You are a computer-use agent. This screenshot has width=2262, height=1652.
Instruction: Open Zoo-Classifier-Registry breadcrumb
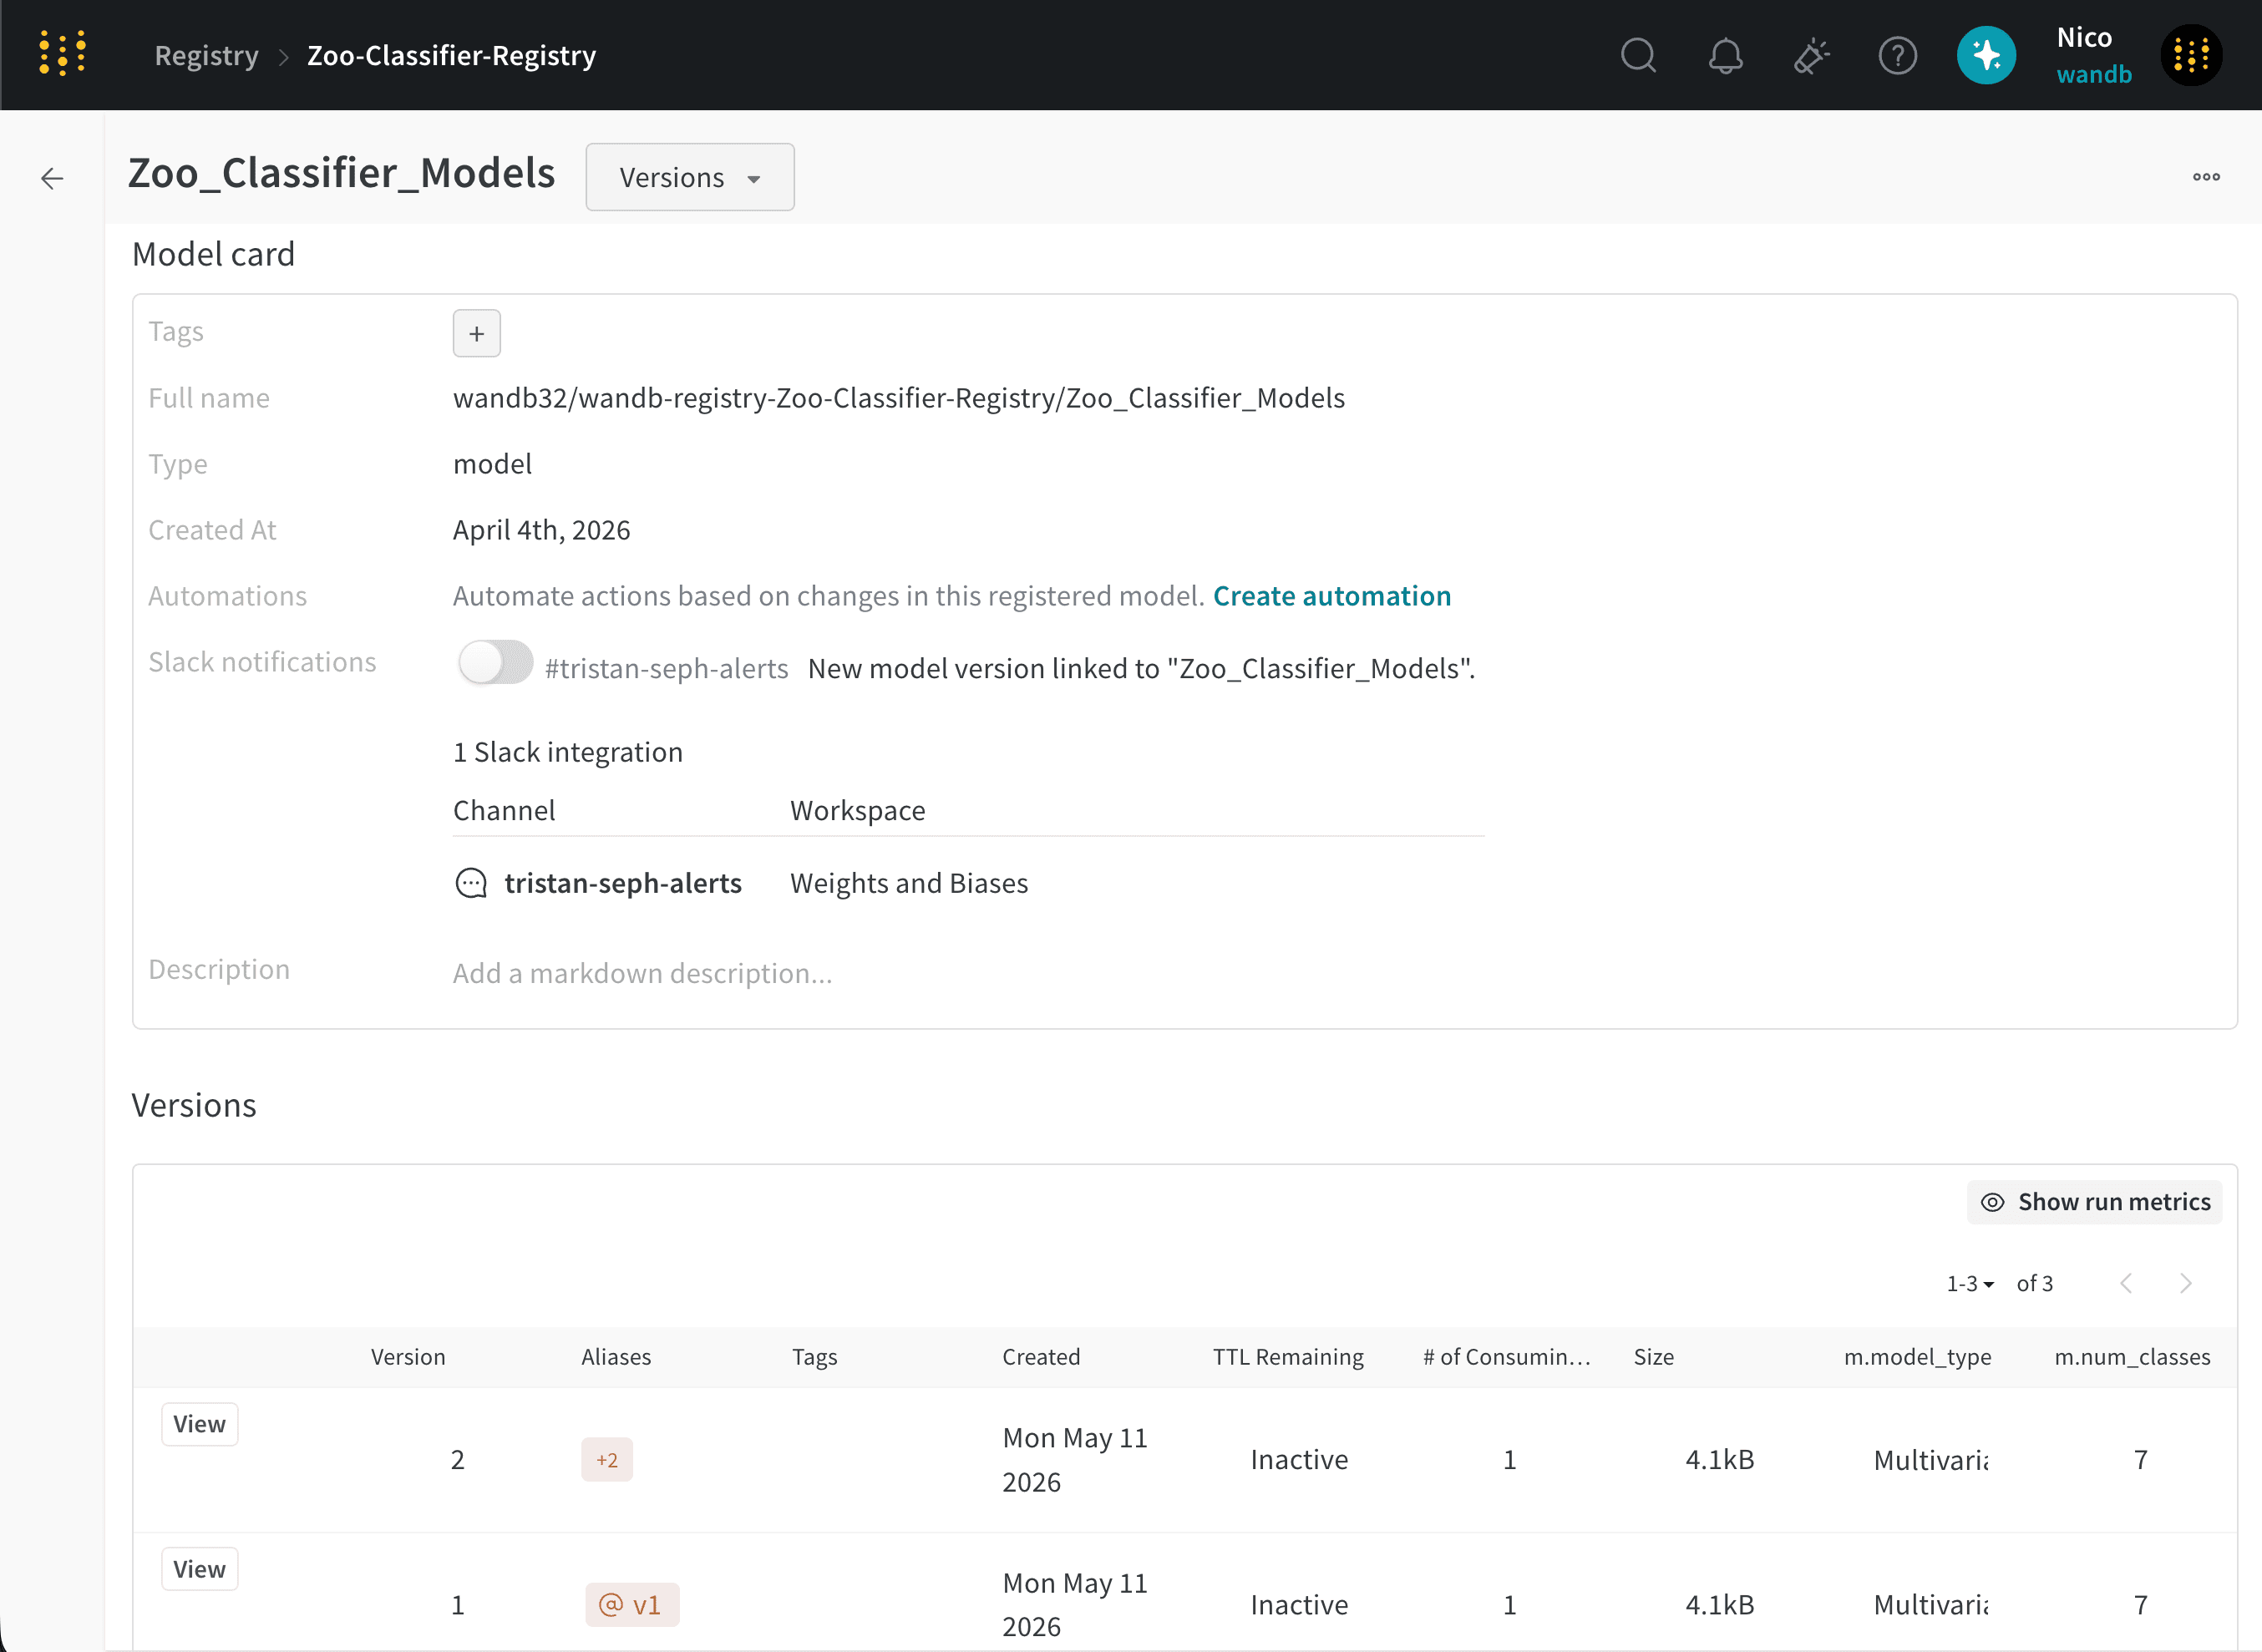[452, 55]
